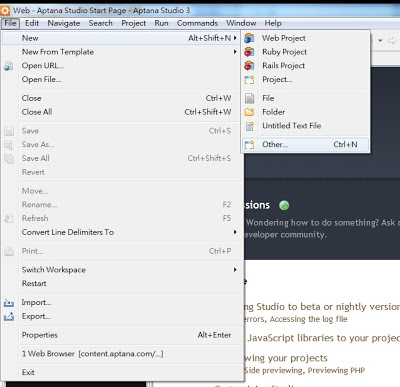Select Open URL... menu entry
Image resolution: width=400 pixels, height=387 pixels.
click(121, 66)
